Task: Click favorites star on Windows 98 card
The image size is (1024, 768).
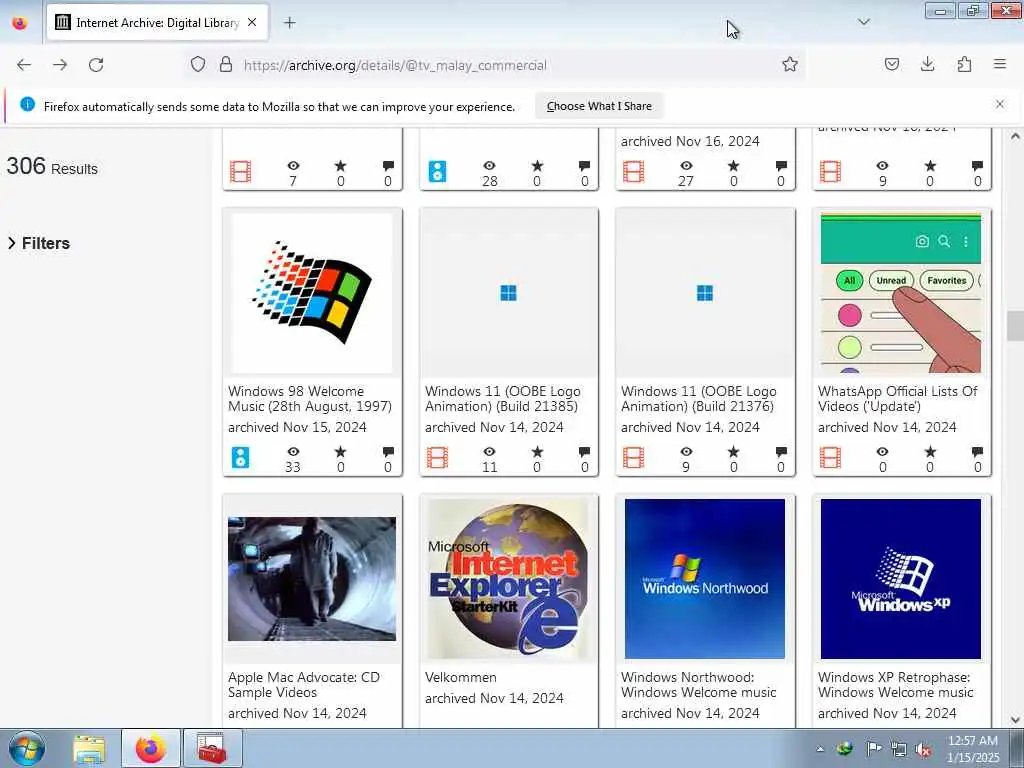Action: pos(340,451)
